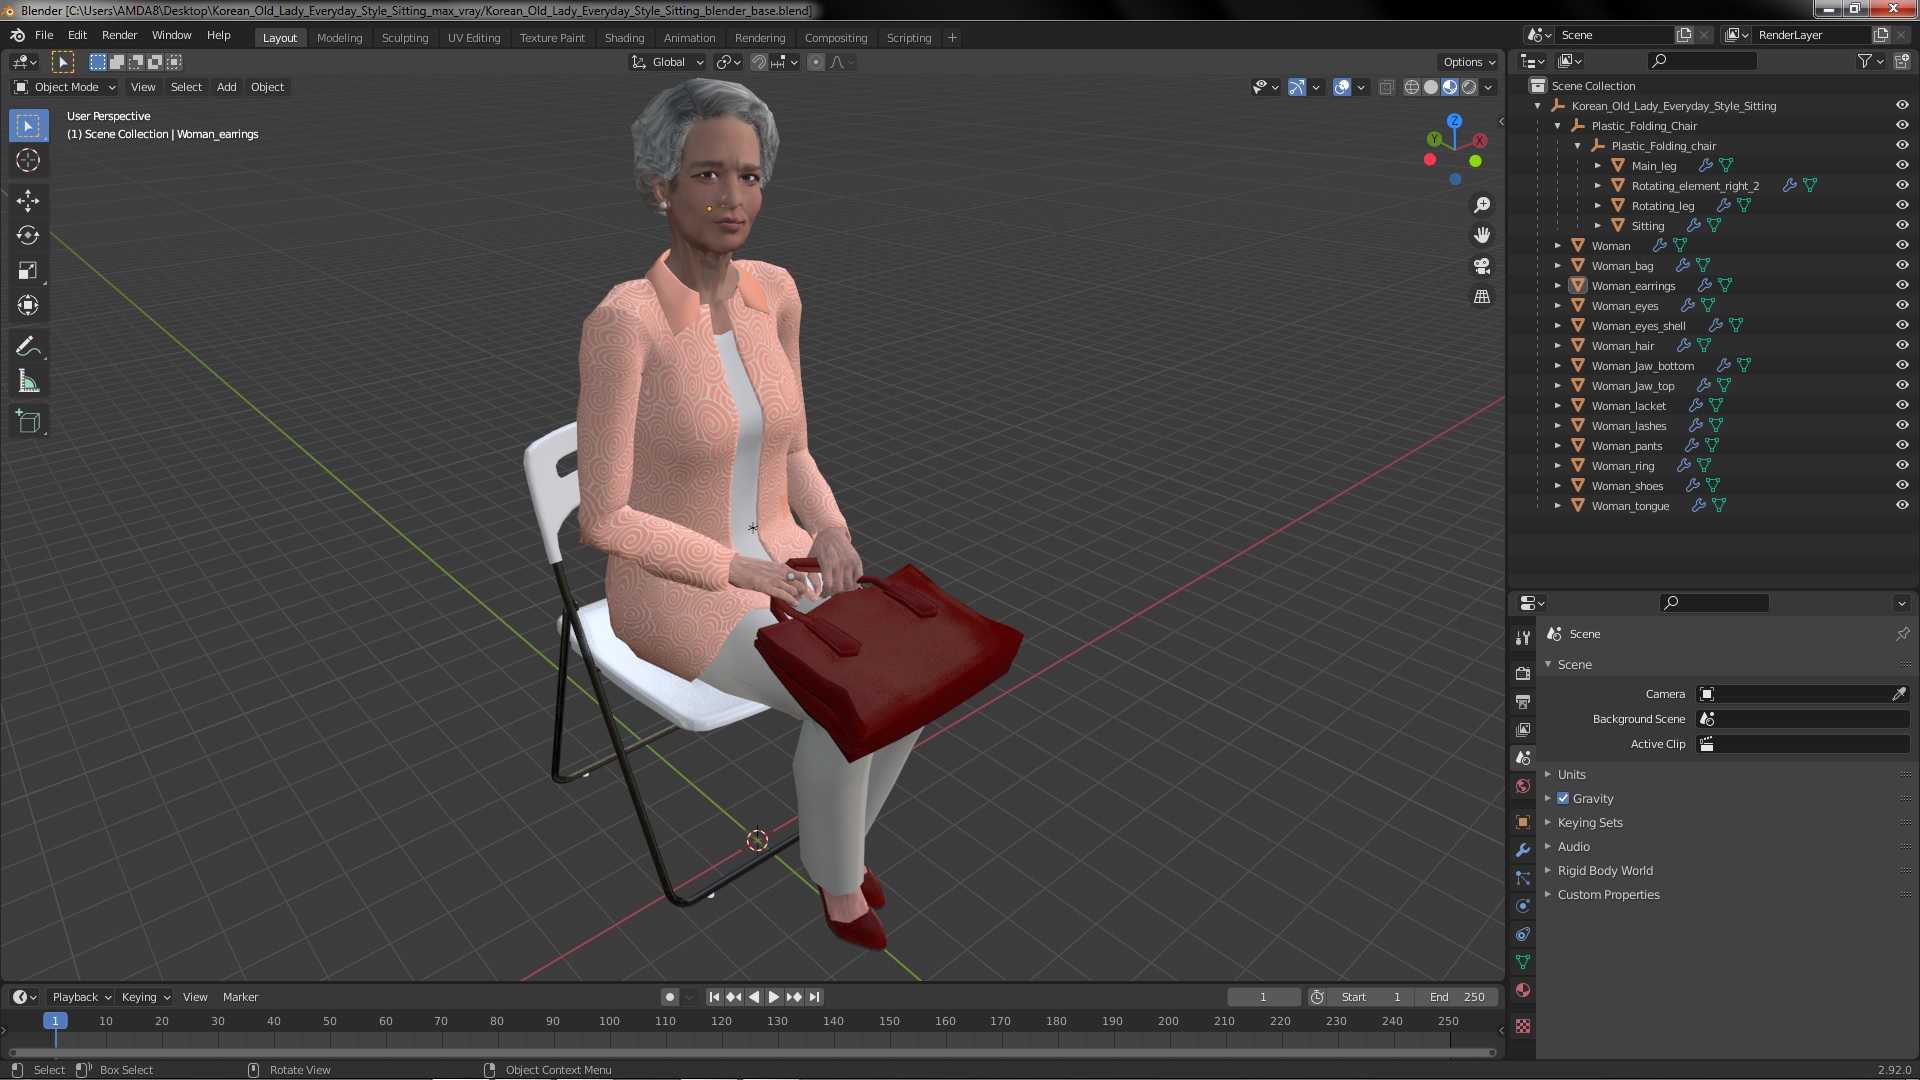
Task: Open the World properties tab
Action: pyautogui.click(x=1523, y=786)
